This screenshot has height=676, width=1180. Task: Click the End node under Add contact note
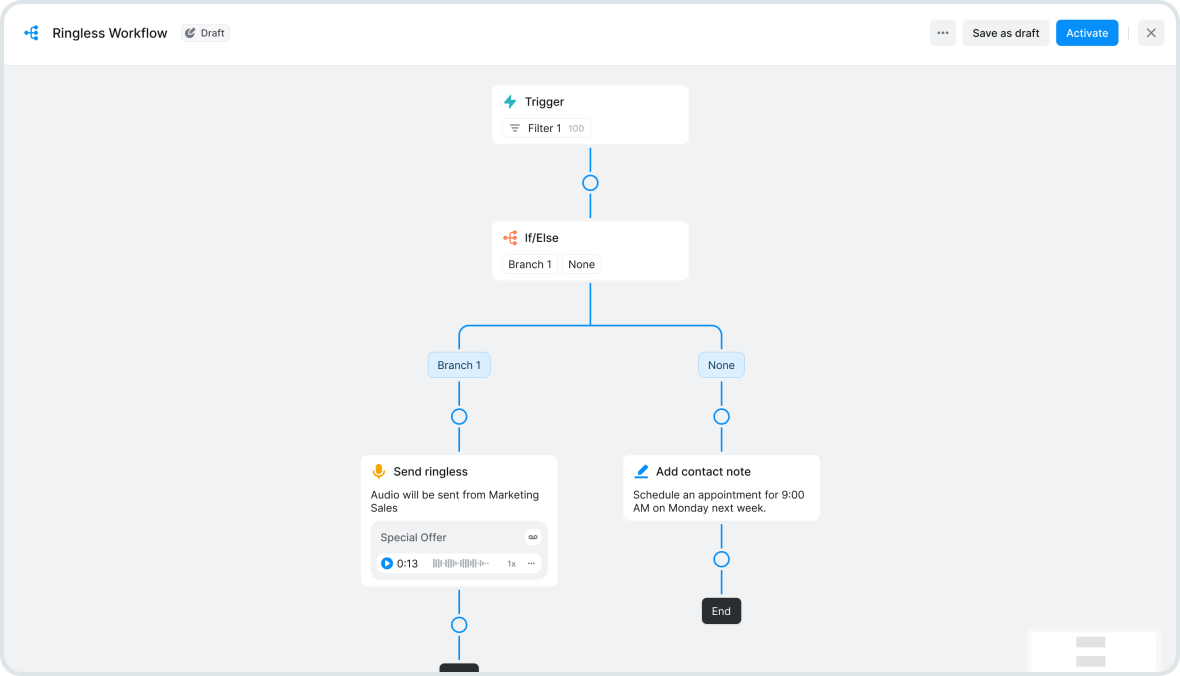point(721,611)
